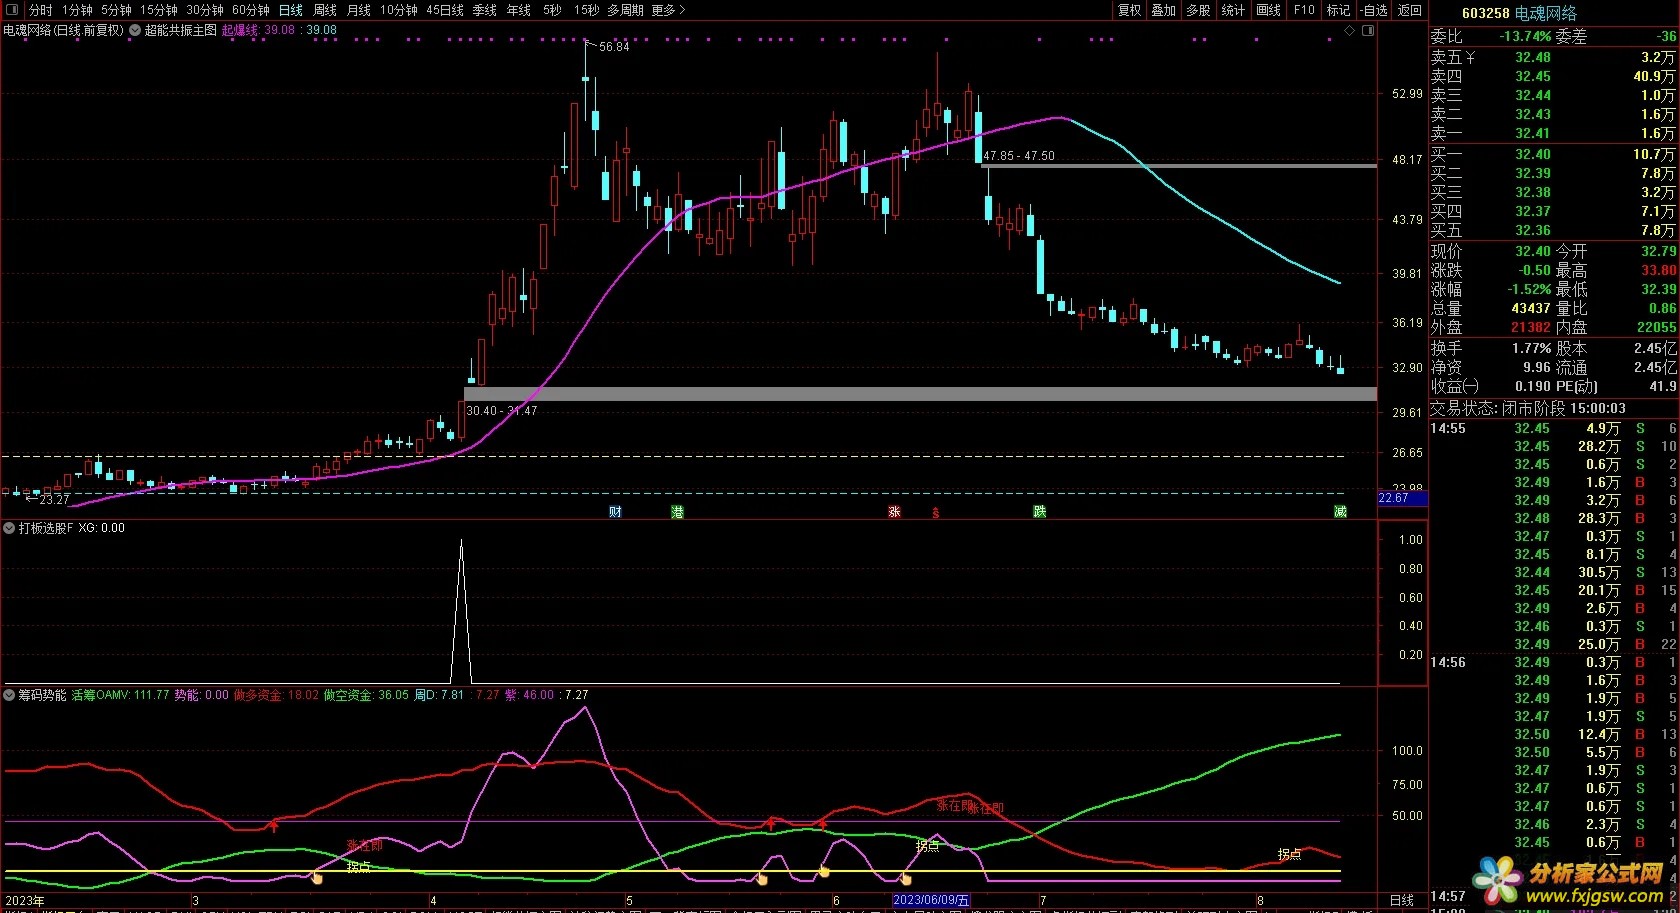
Task: Switch to 分时 intraday chart
Action: click(x=41, y=10)
